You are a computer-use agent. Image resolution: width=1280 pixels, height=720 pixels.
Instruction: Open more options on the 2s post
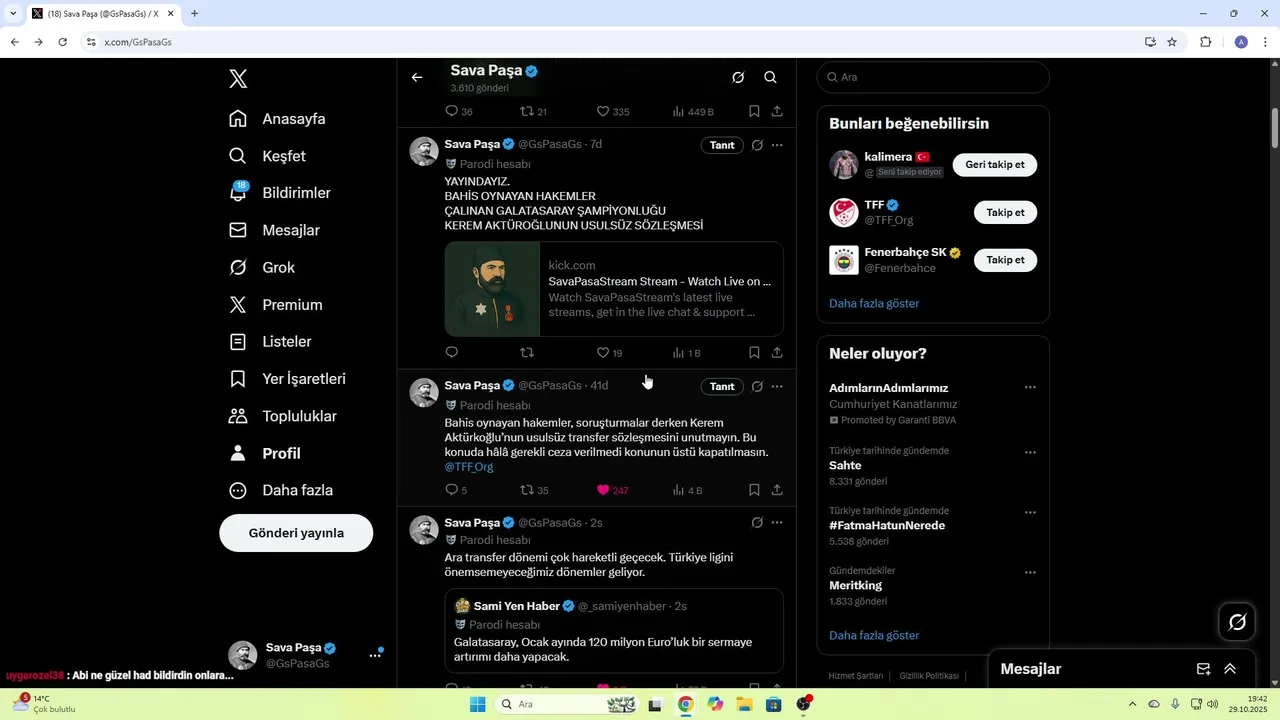(777, 523)
